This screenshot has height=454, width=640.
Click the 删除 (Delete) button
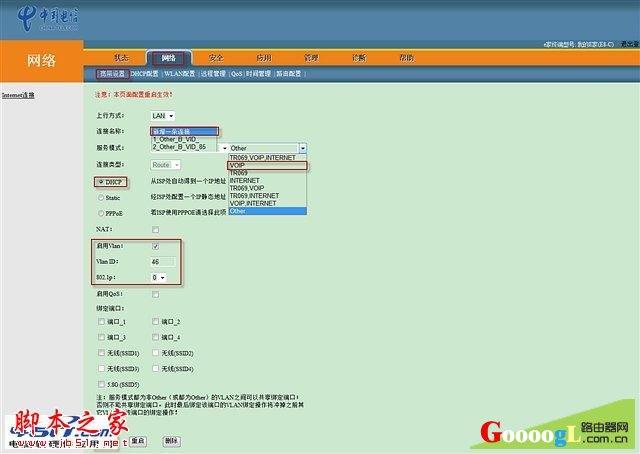(171, 440)
